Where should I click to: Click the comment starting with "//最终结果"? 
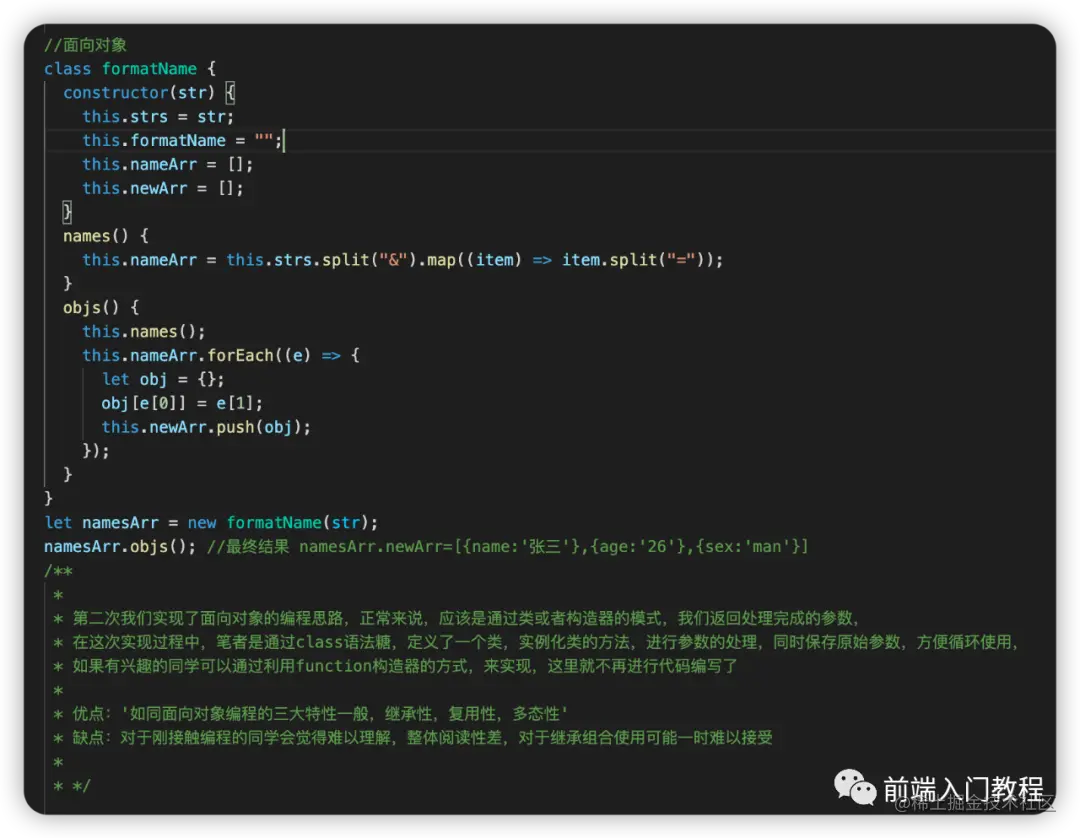[x=508, y=547]
